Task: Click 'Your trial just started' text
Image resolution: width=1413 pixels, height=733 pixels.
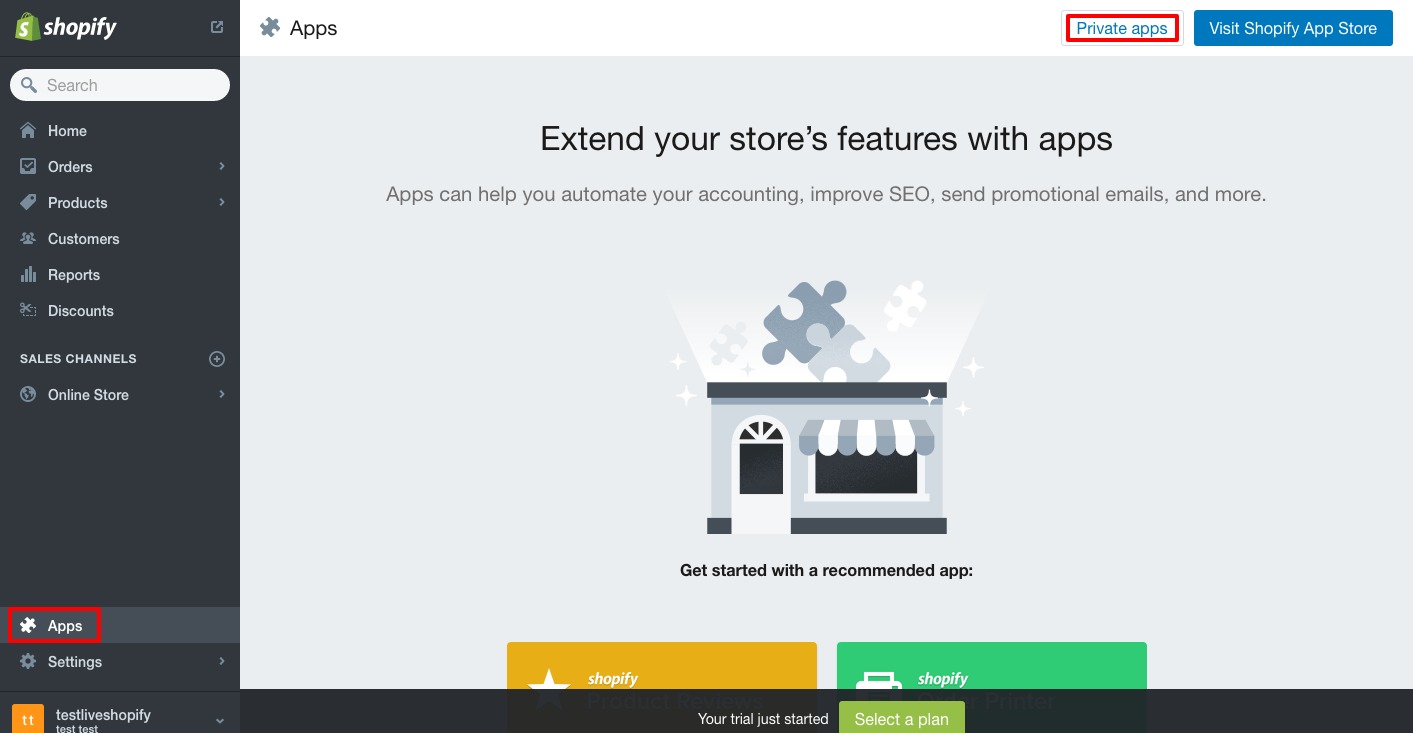Action: (763, 719)
